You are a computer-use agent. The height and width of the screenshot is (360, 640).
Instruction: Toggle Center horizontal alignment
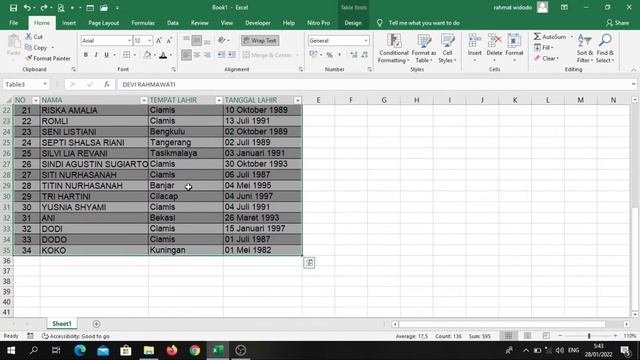(x=197, y=55)
